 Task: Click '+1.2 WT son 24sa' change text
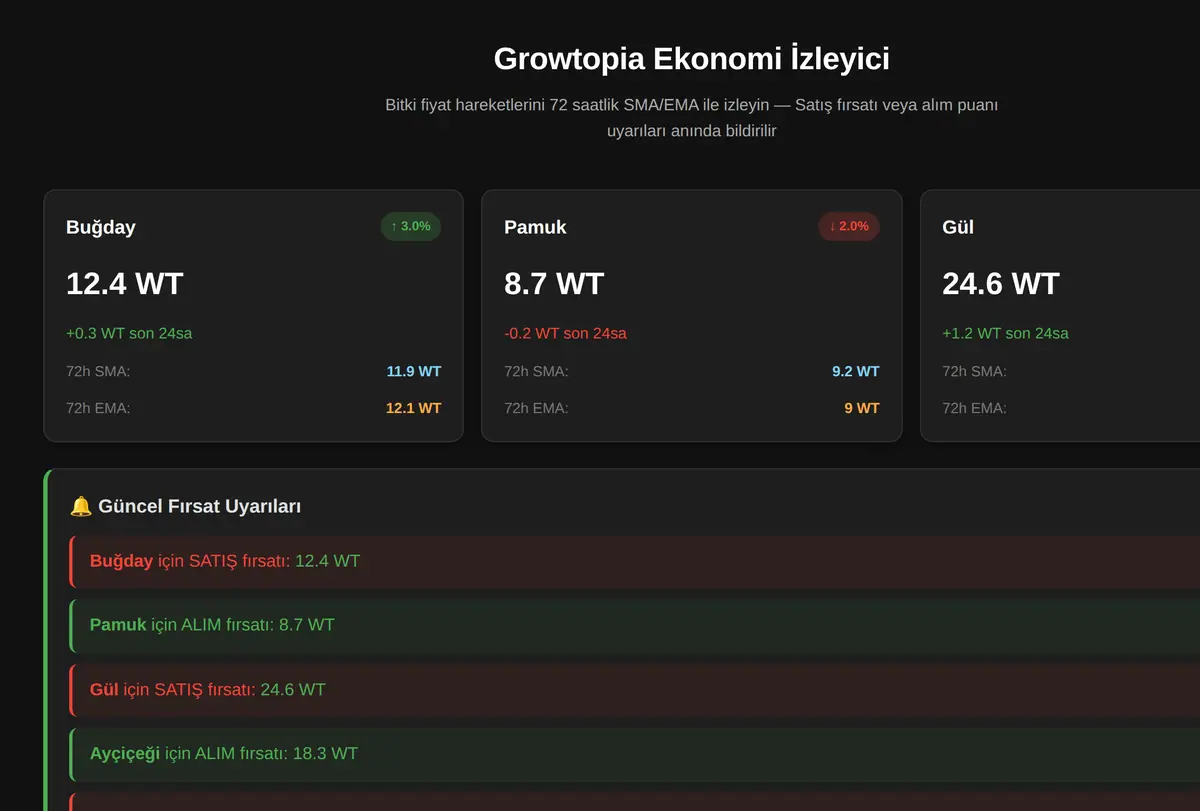(x=1005, y=333)
